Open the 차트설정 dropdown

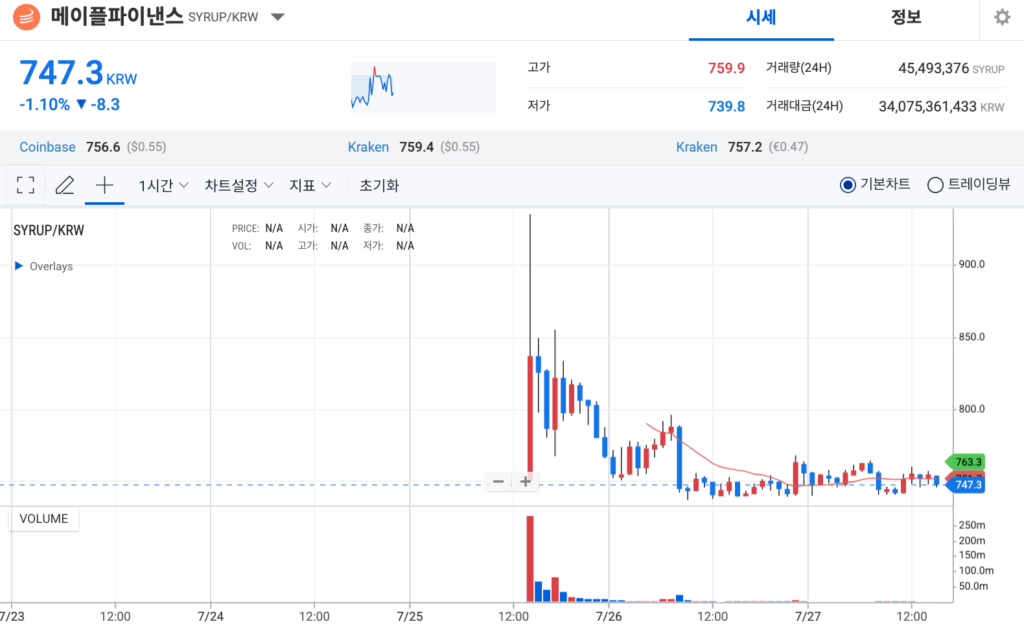238,185
